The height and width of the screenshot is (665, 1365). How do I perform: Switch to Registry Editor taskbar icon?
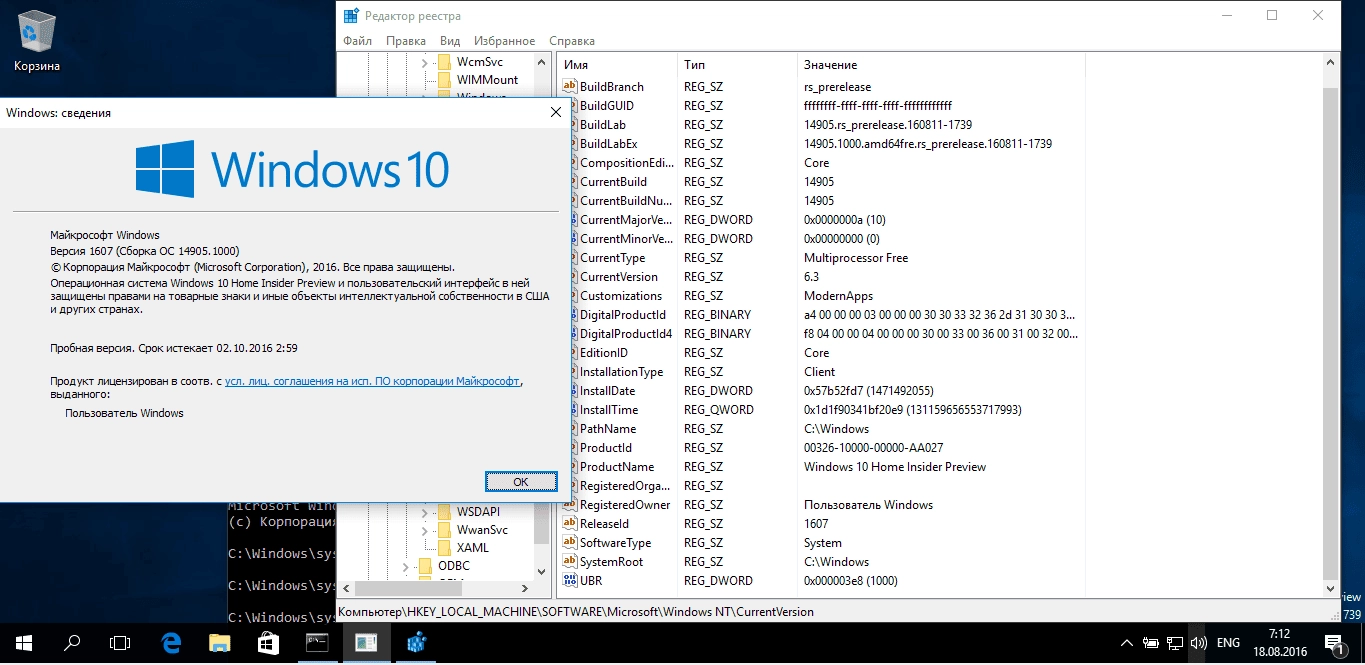tap(366, 643)
